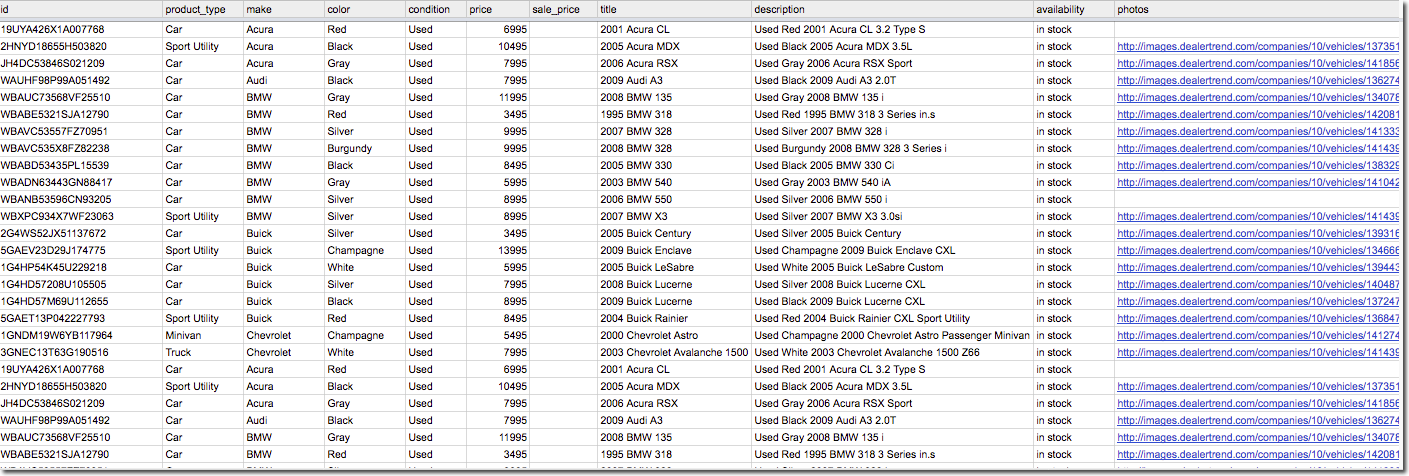
Task: Click title cell 2003 Chevrolet Avalanche 1500
Action: tap(674, 352)
